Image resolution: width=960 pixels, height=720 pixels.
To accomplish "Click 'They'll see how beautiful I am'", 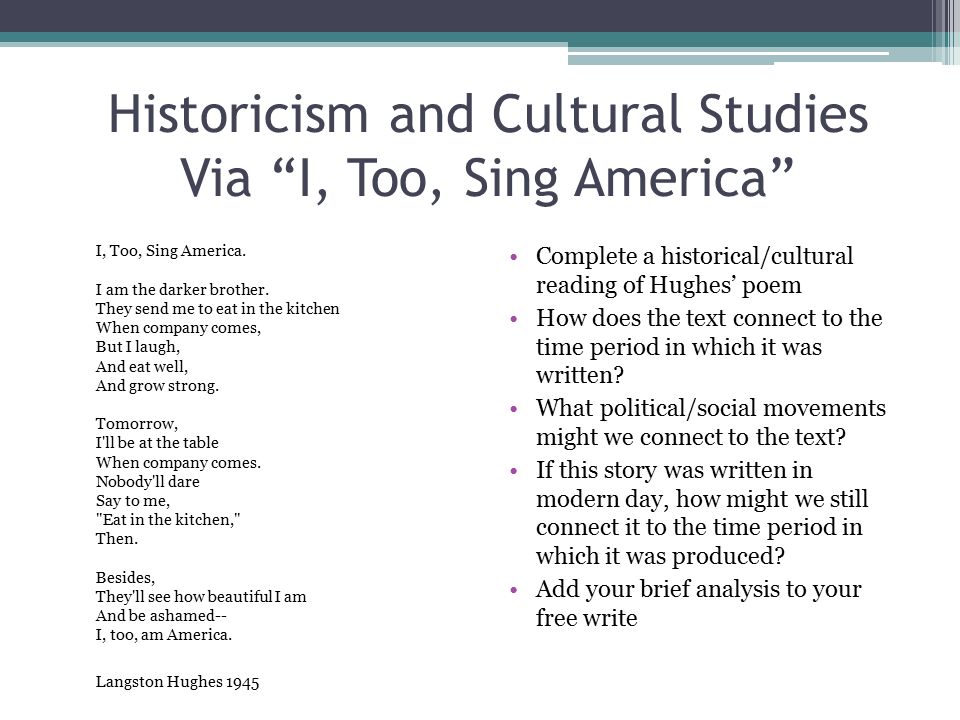I will pos(201,596).
